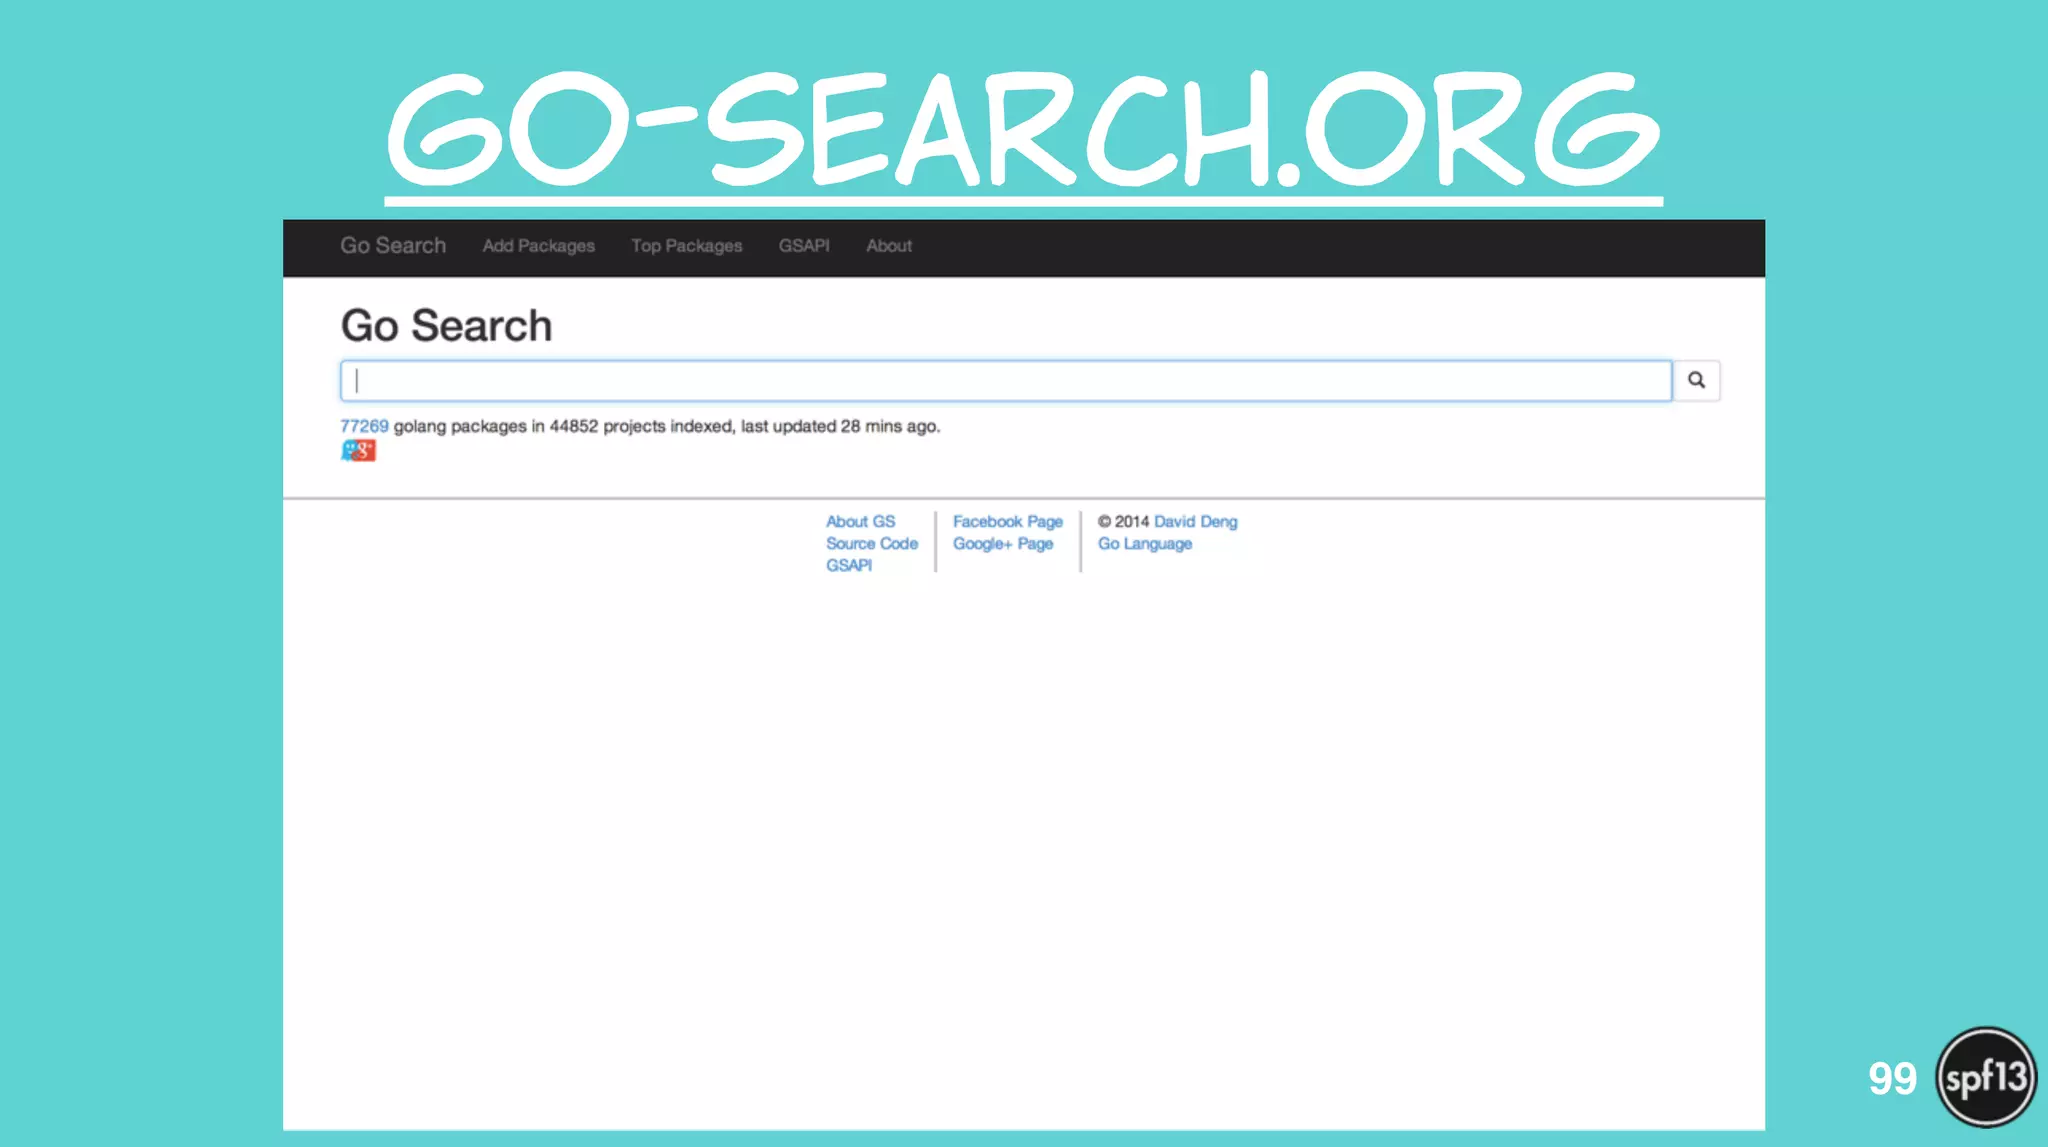The width and height of the screenshot is (2048, 1147).
Task: Open the Source Code footer link
Action: [x=872, y=544]
